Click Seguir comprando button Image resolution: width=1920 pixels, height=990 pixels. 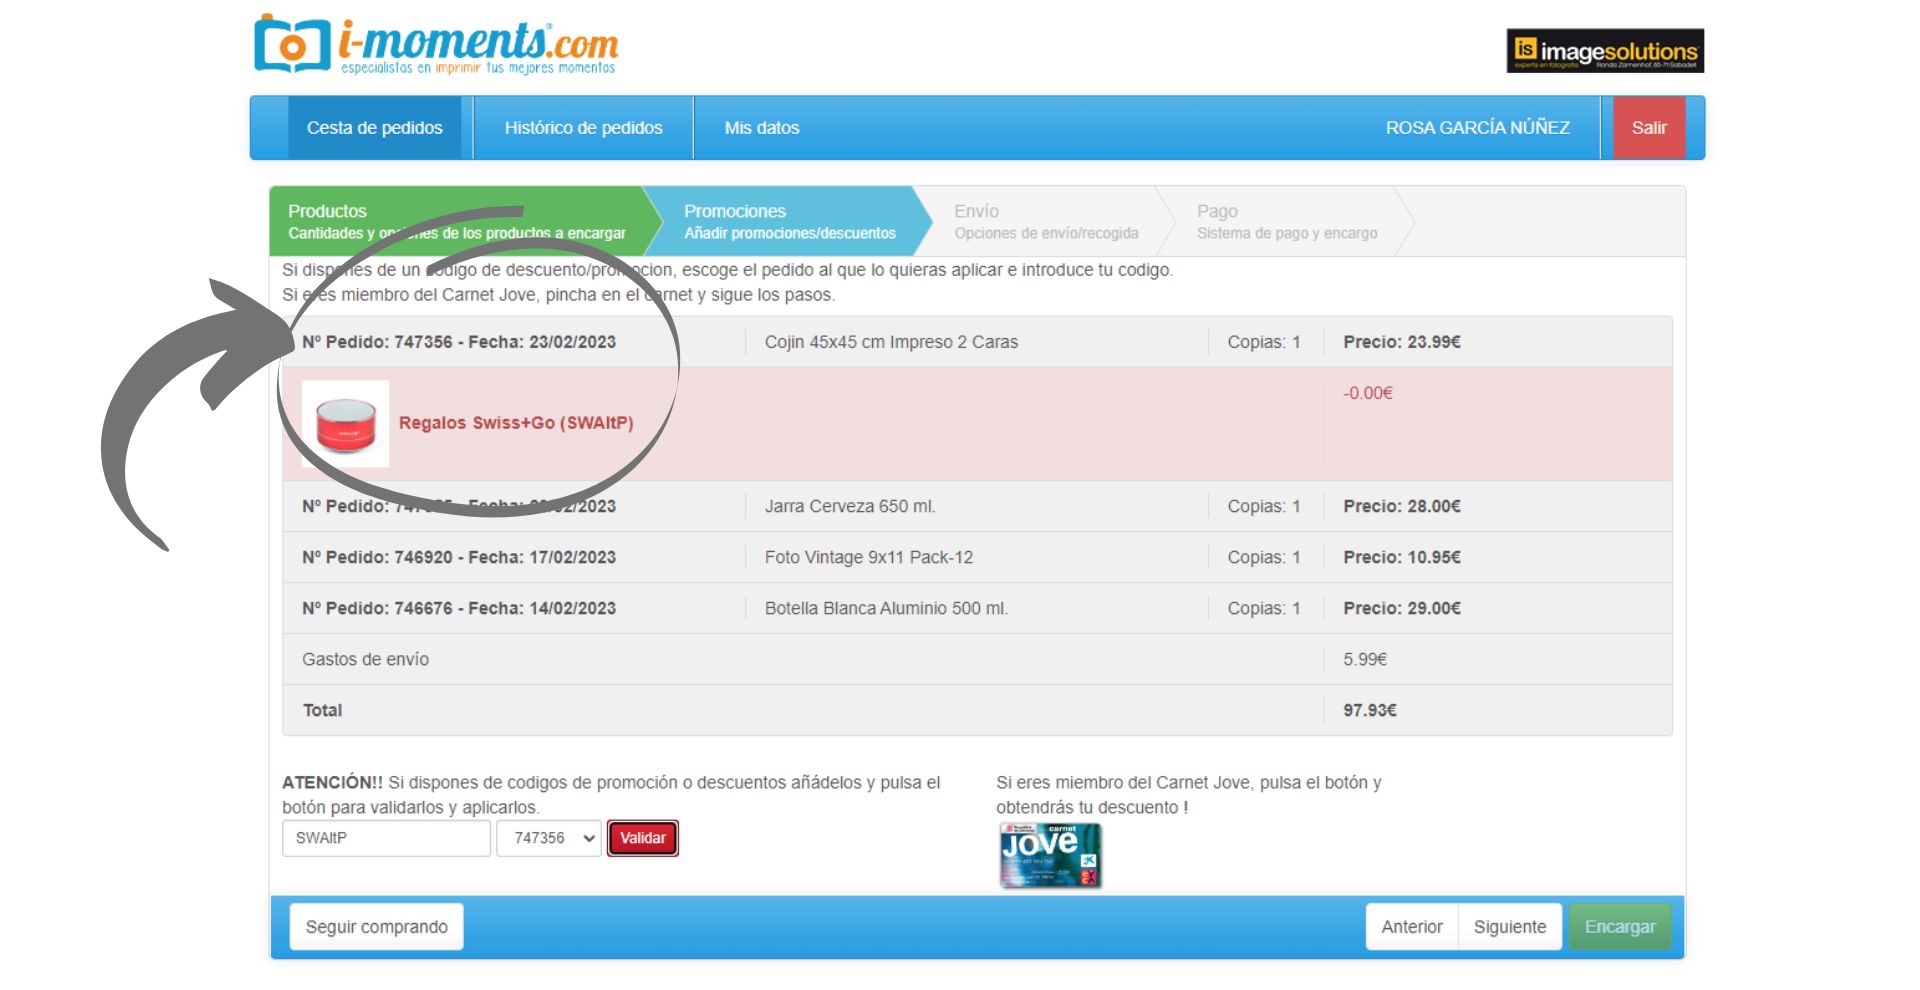click(x=377, y=927)
